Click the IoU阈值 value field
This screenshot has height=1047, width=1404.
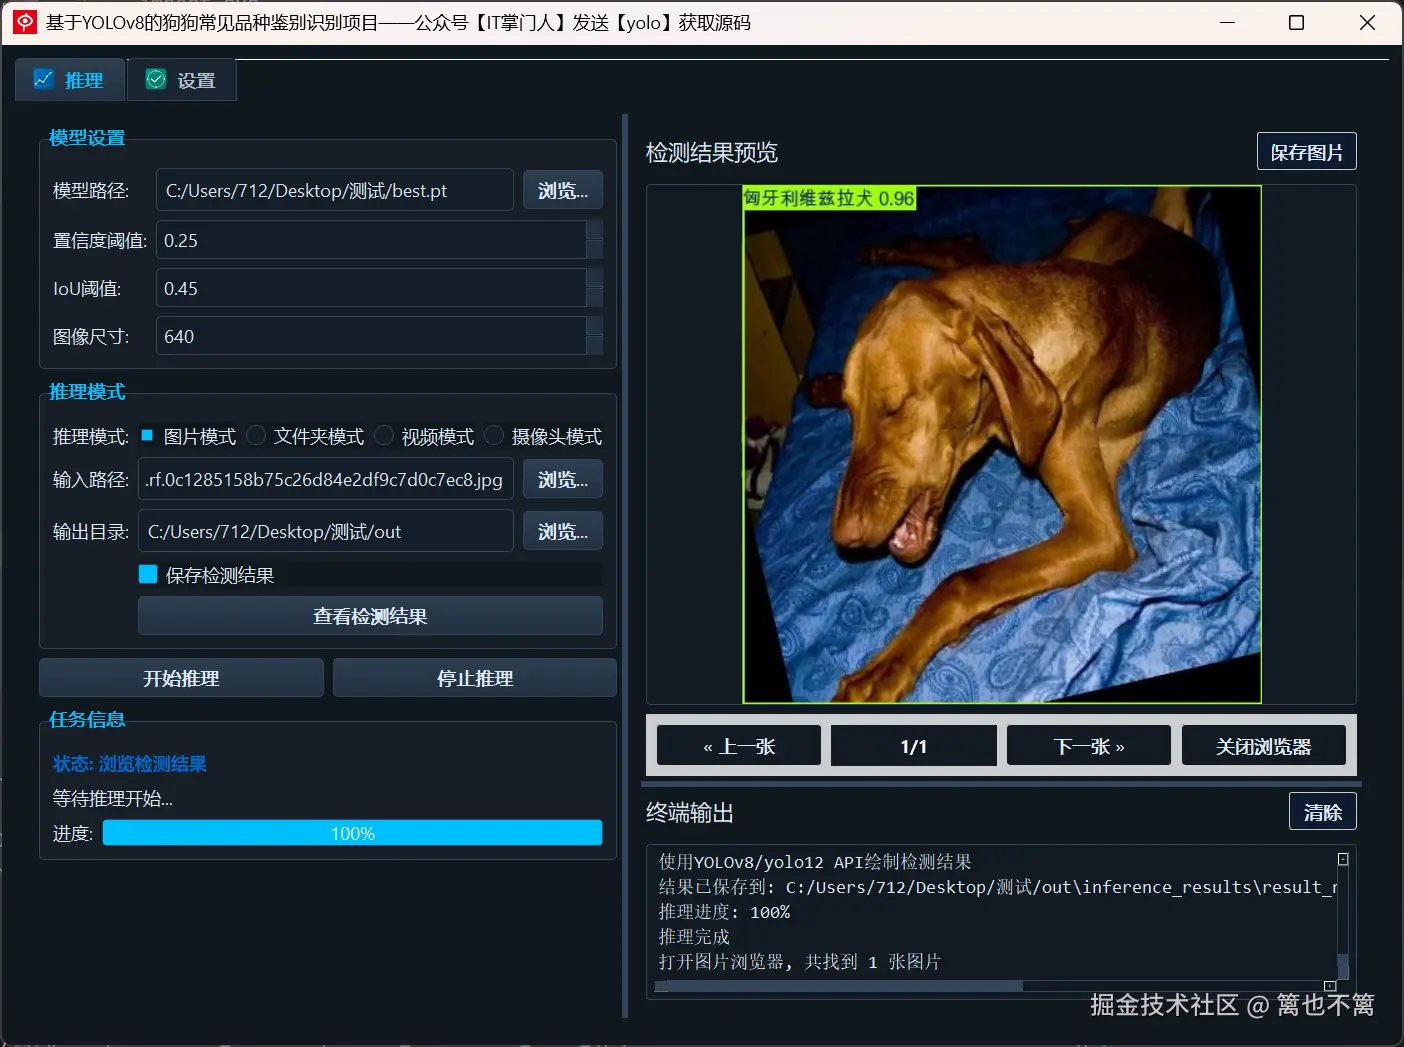(371, 288)
